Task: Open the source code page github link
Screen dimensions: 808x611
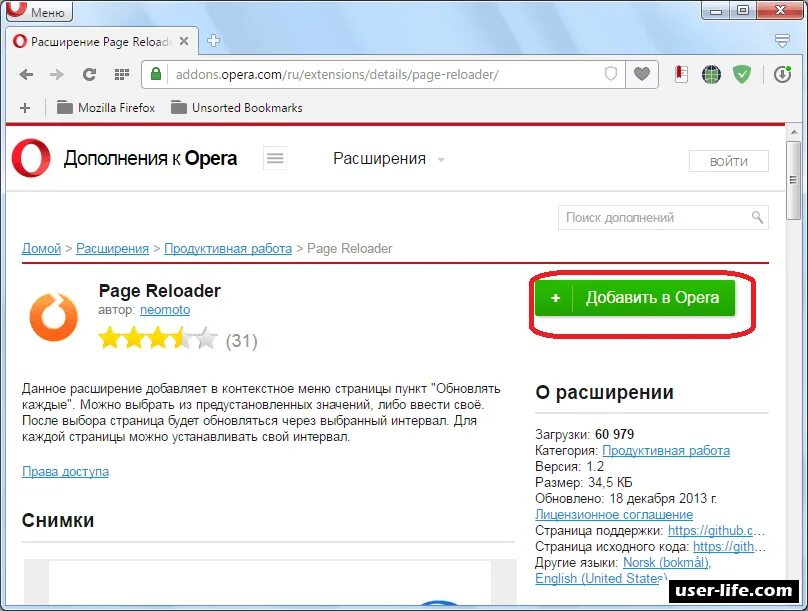Action: click(x=729, y=547)
